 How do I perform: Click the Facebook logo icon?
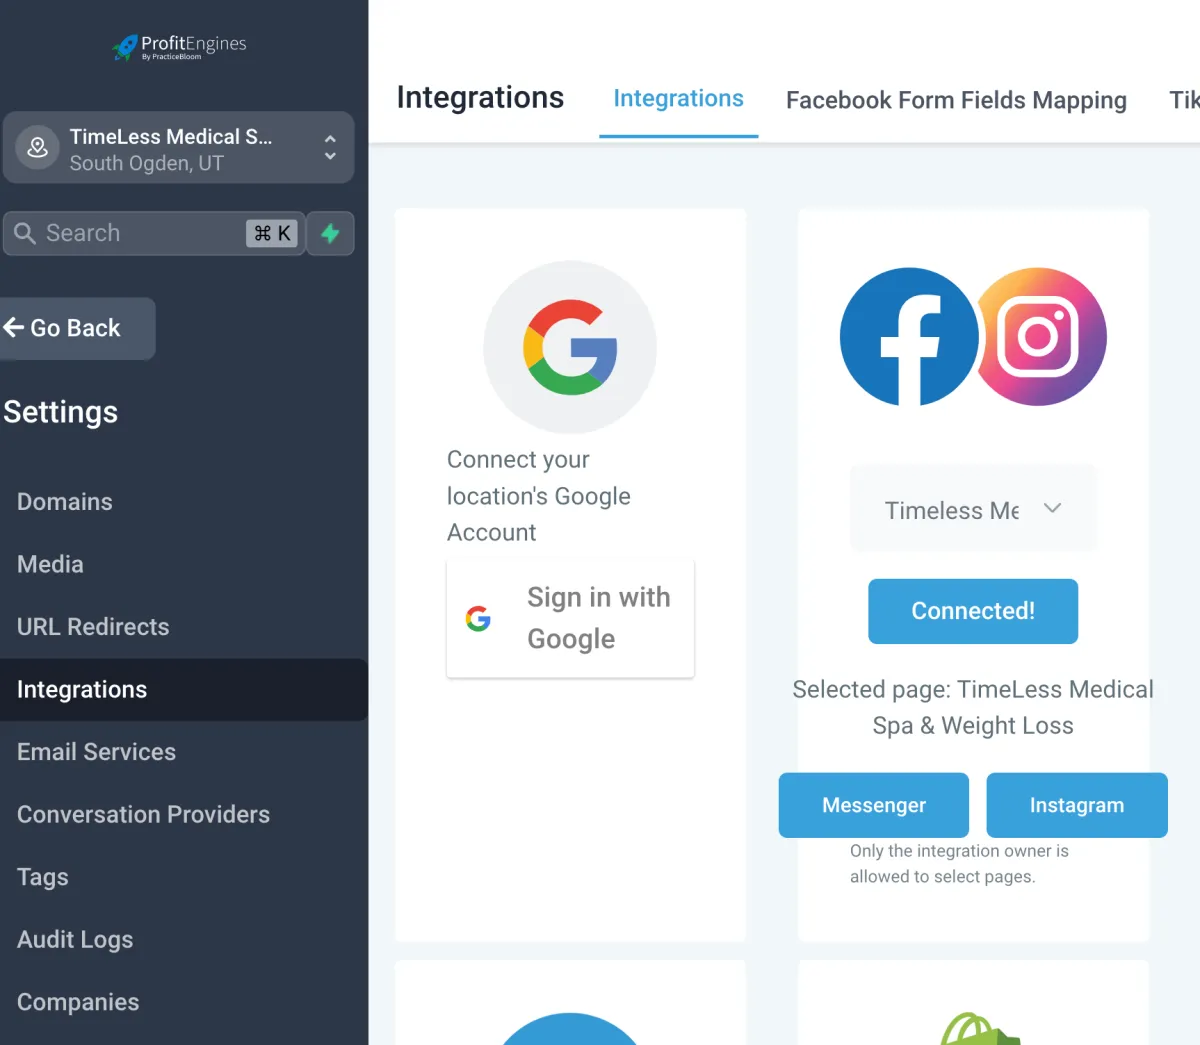point(909,336)
